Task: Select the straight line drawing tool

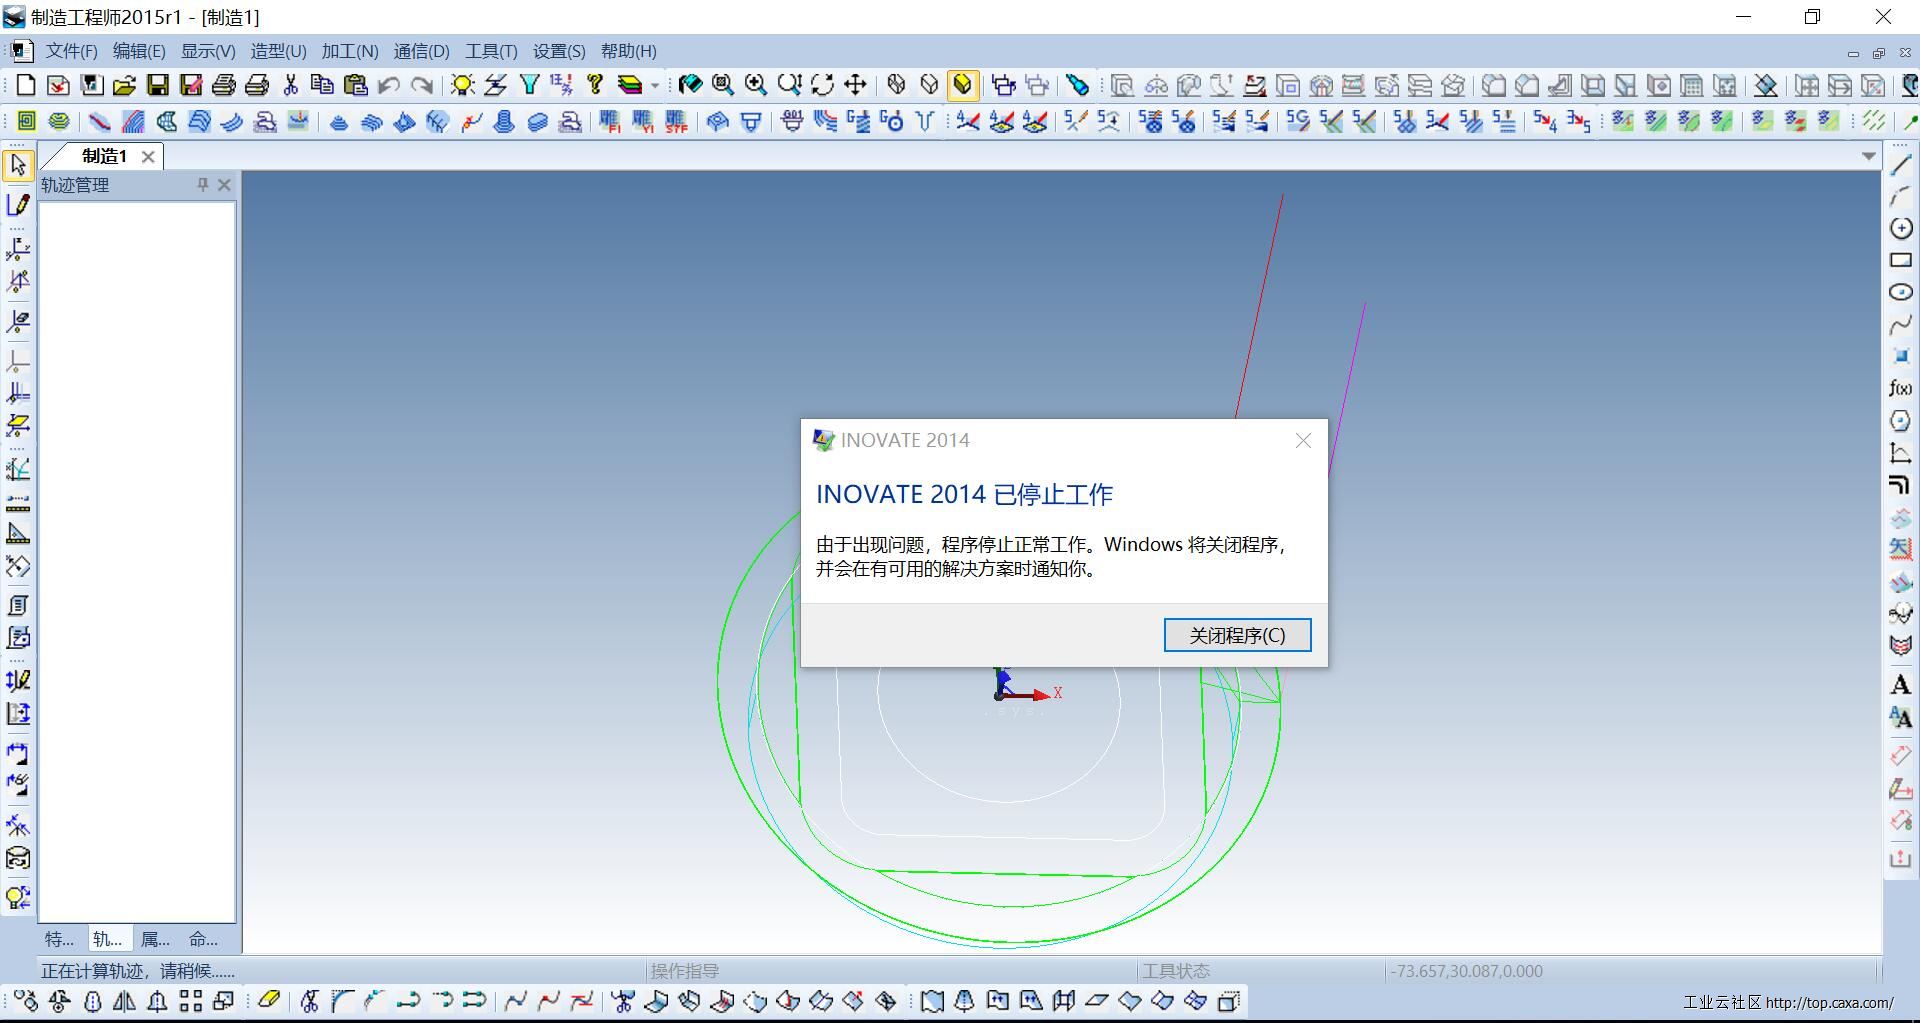Action: 1900,164
